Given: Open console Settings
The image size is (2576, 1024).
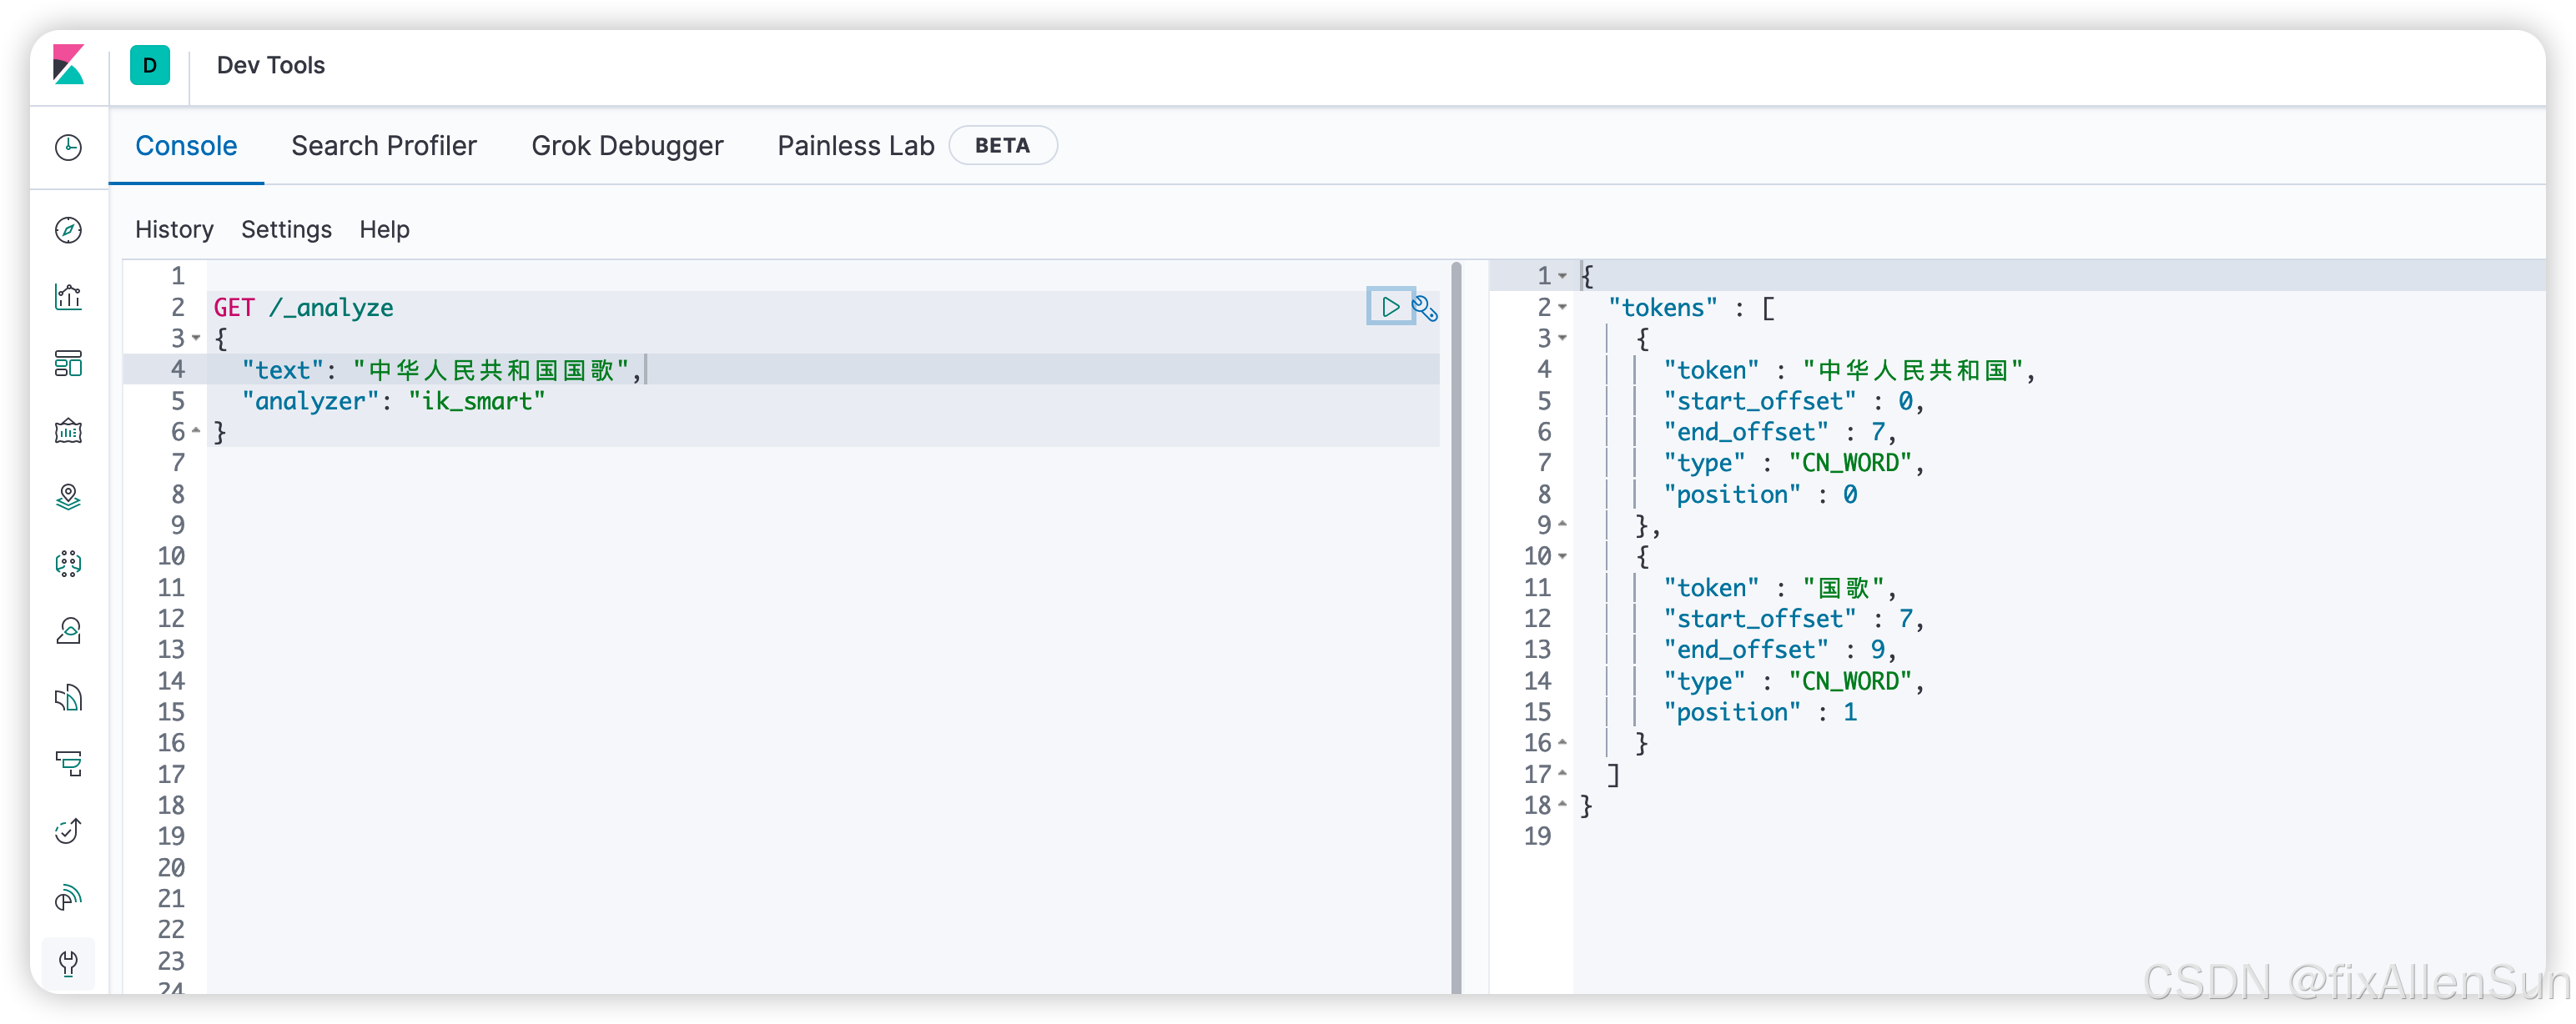Looking at the screenshot, I should (x=286, y=229).
